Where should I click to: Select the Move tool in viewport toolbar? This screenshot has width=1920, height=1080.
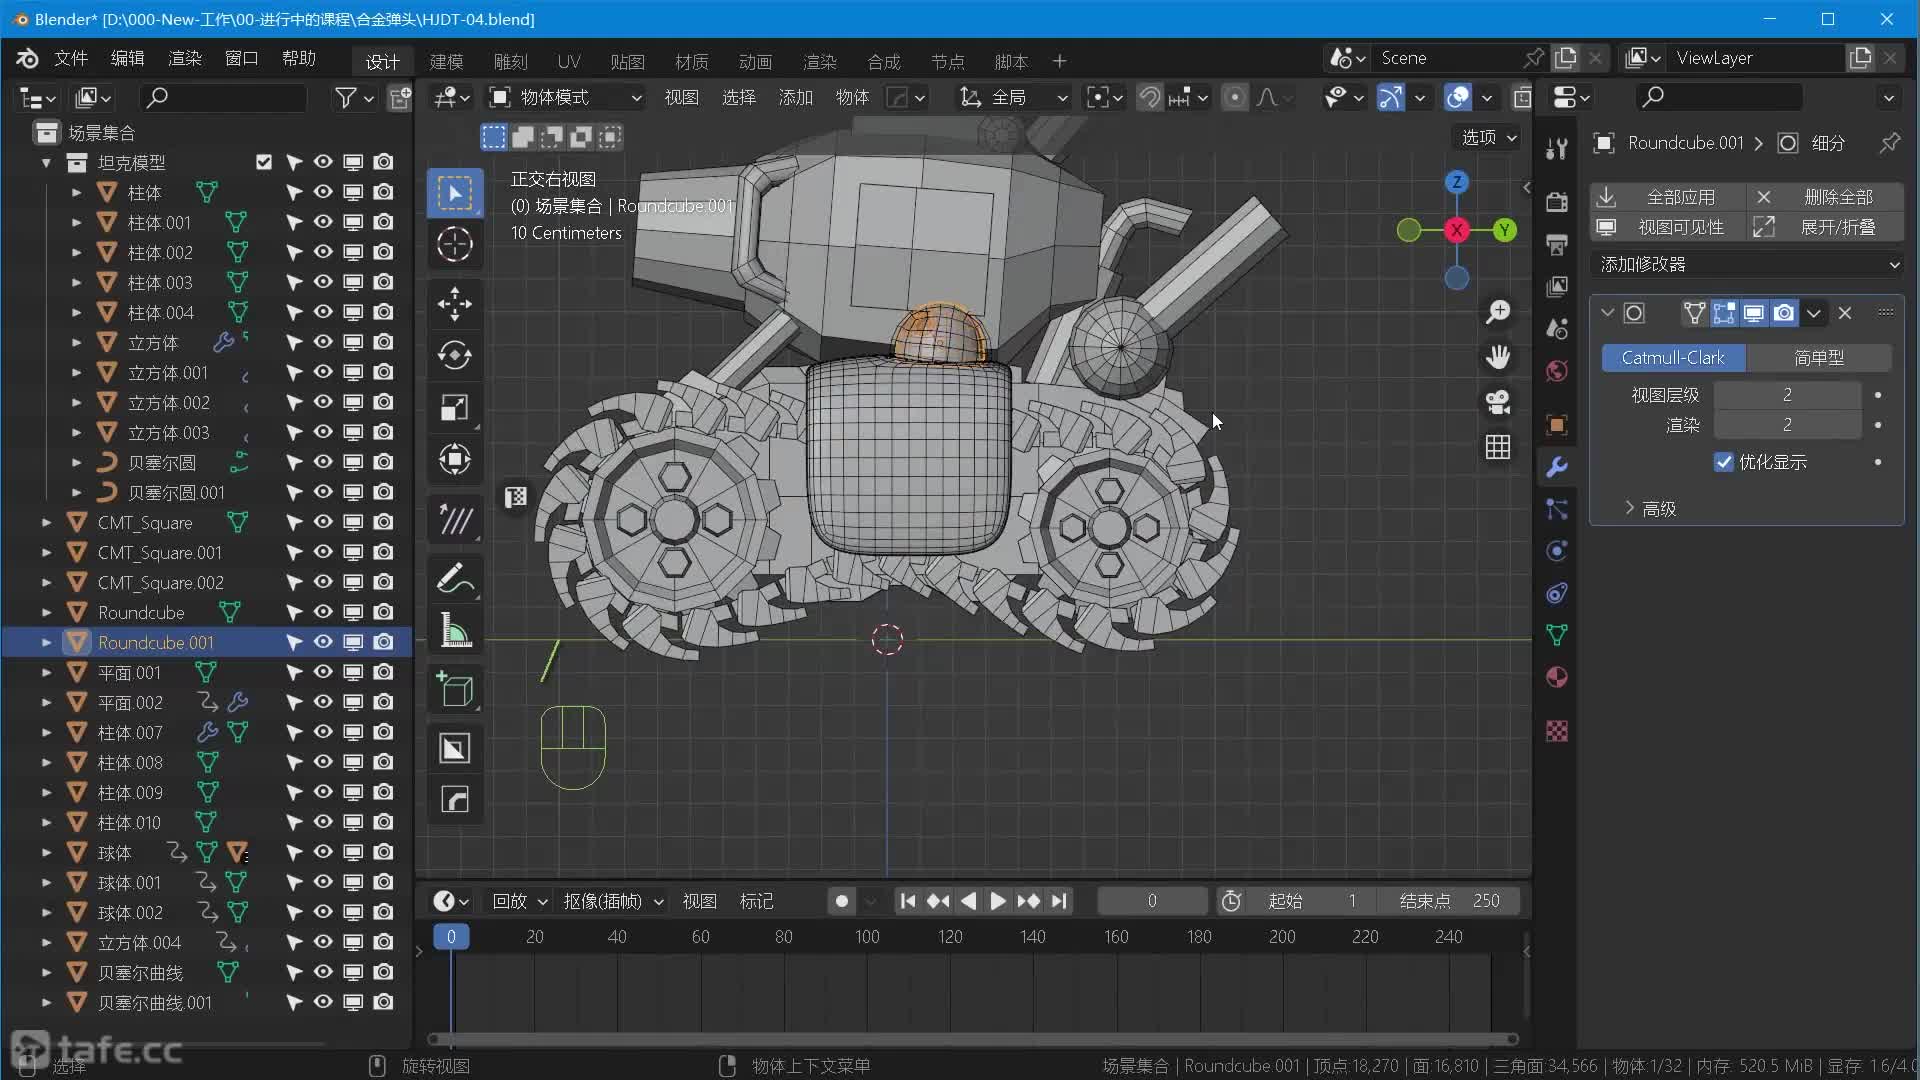click(x=455, y=304)
